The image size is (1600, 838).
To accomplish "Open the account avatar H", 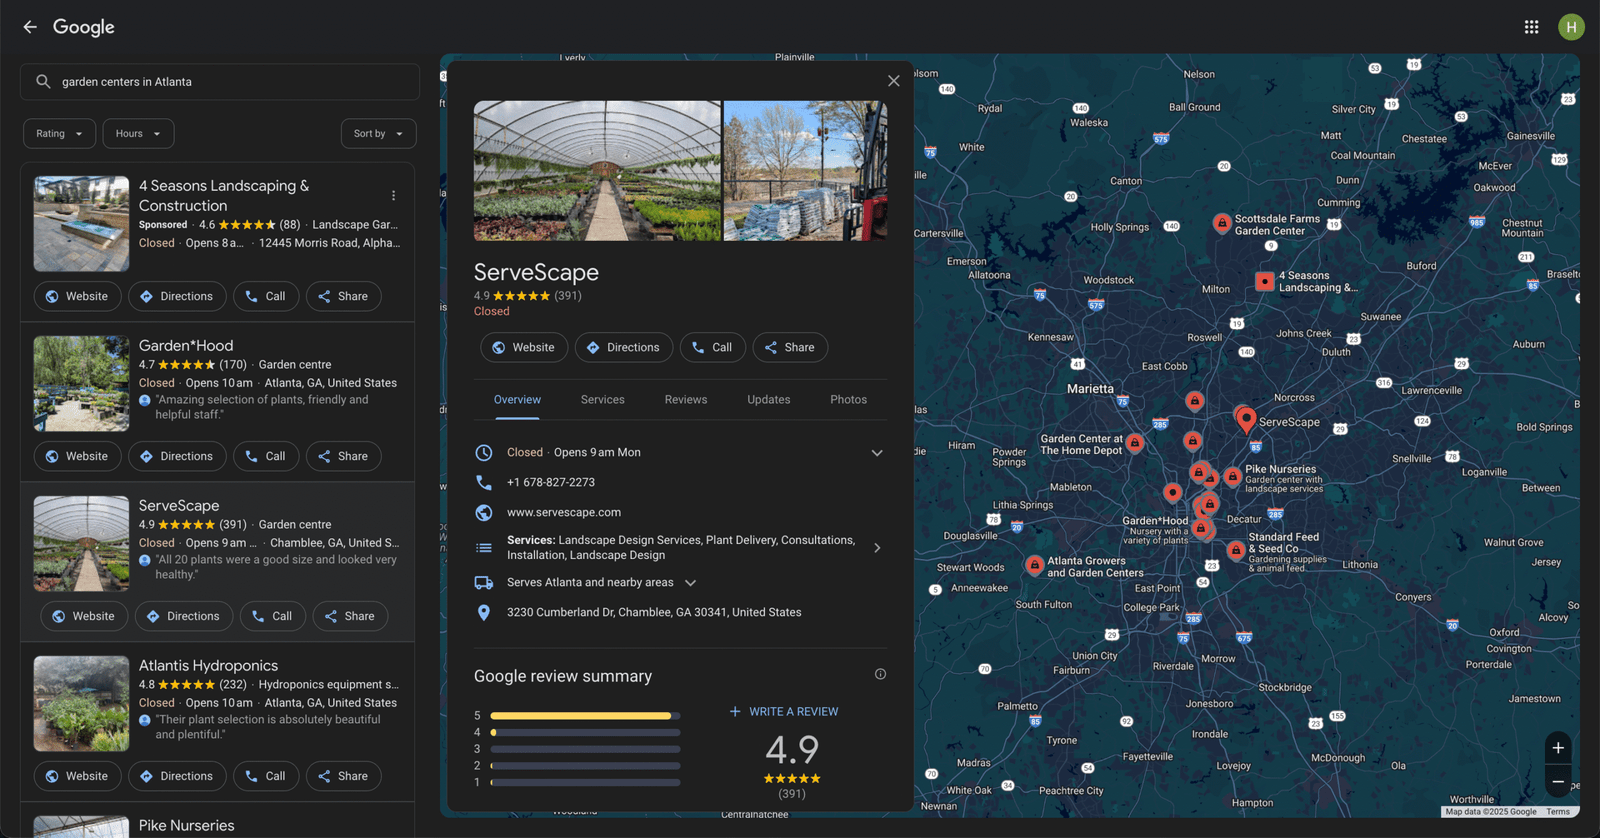I will click(1571, 27).
